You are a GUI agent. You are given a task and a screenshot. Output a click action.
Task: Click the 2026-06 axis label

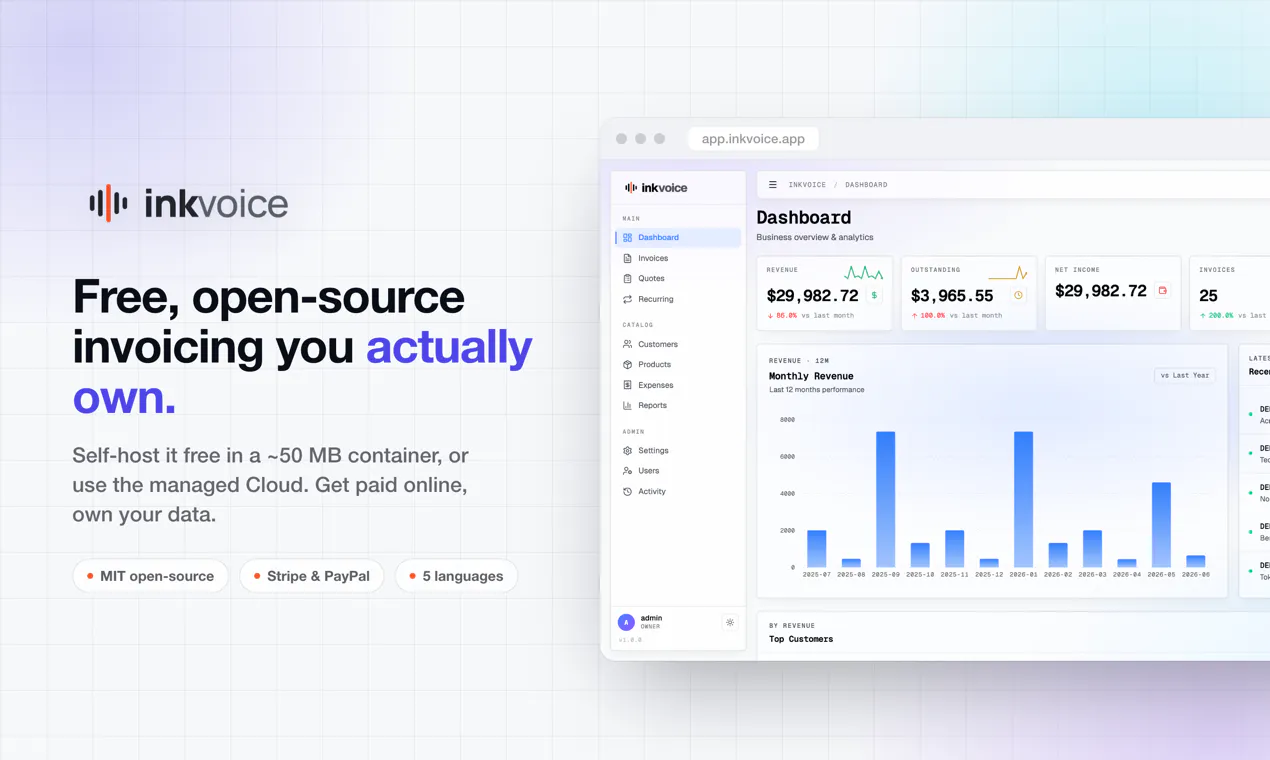[x=1196, y=575]
